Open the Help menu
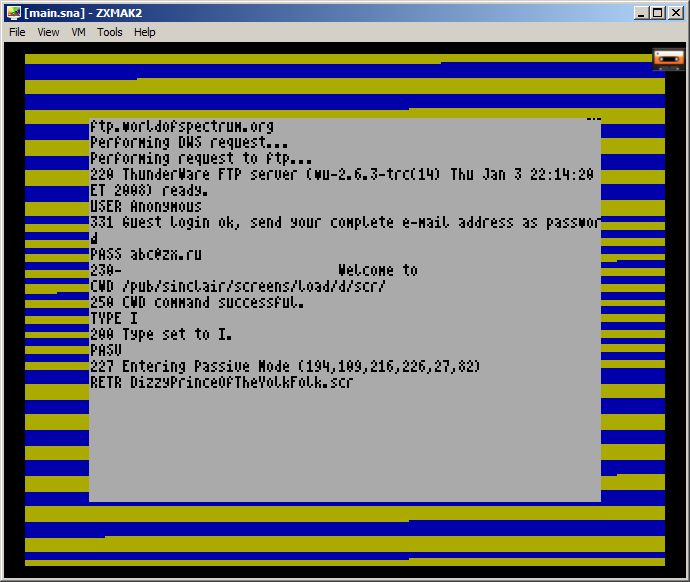 click(x=145, y=32)
